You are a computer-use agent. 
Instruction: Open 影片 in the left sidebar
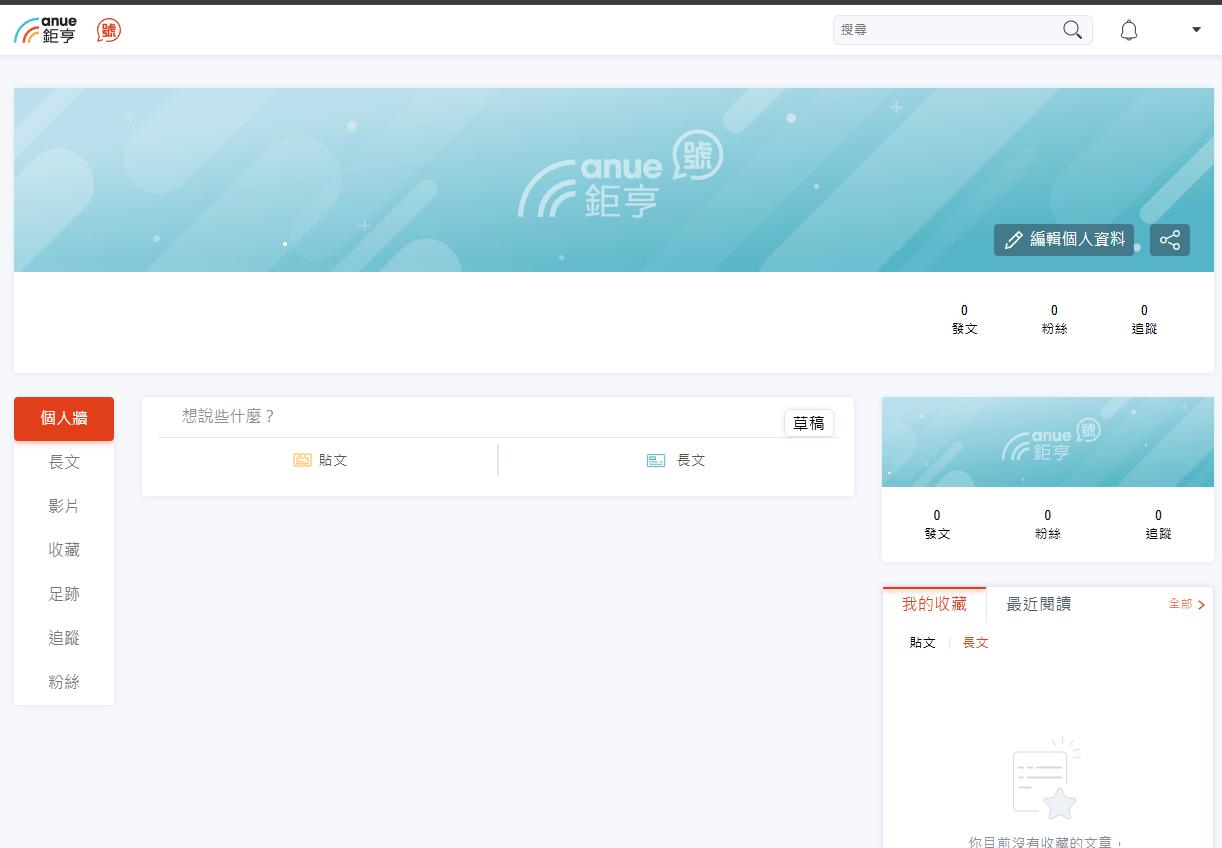tap(64, 506)
